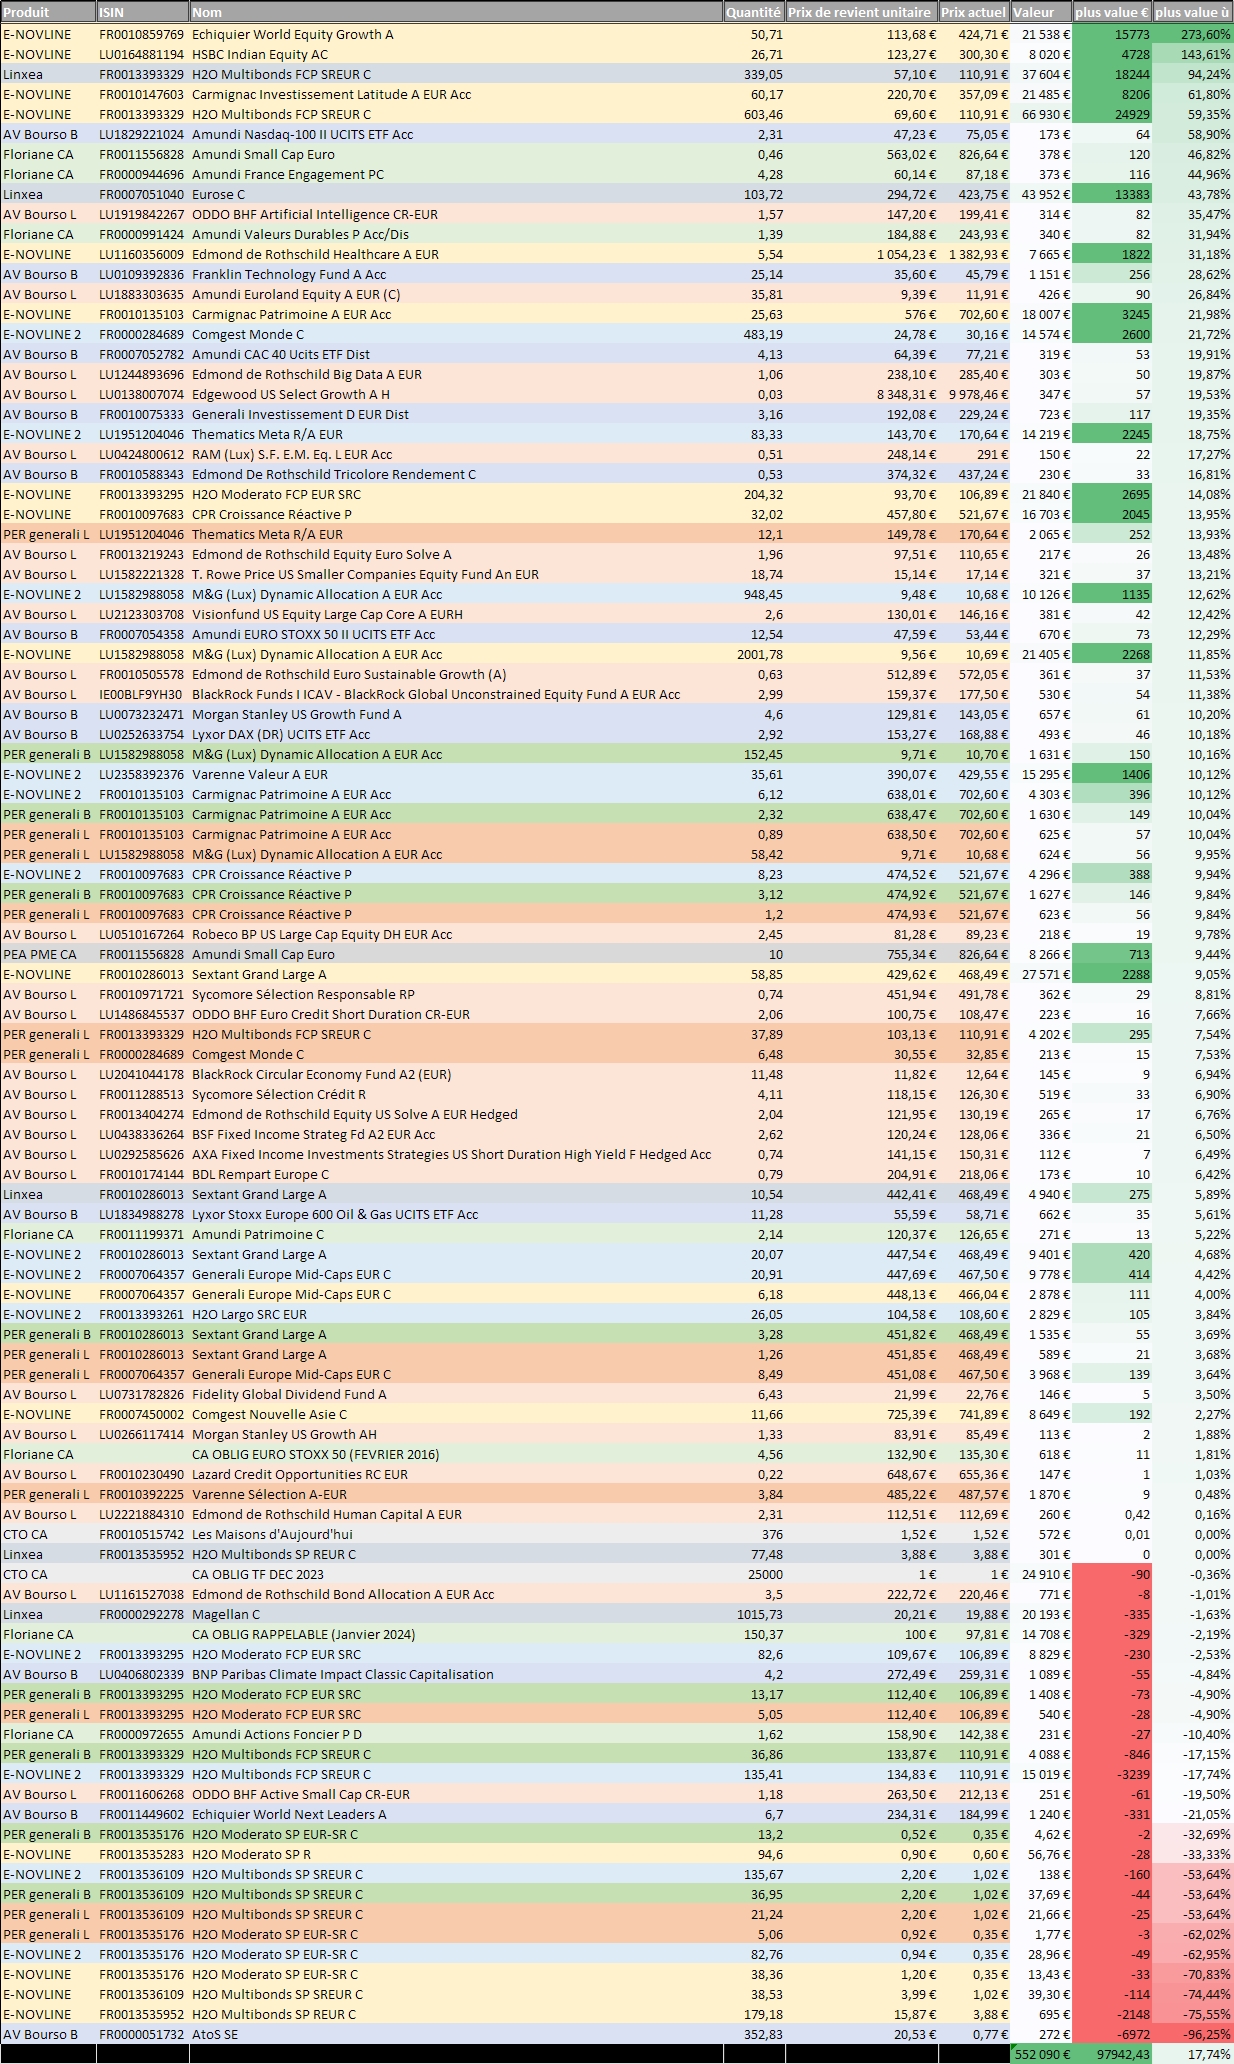Click Franklin Technology Fund A Acc cell
Screen dimensions: 1234x2064
coord(456,274)
